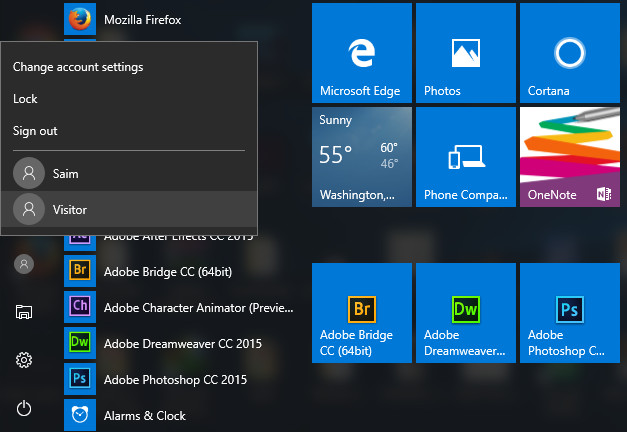Choose Lock from account menu

click(x=26, y=99)
